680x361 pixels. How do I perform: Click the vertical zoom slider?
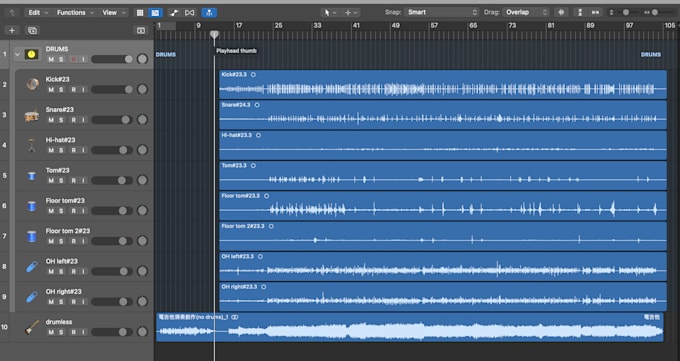(x=626, y=13)
